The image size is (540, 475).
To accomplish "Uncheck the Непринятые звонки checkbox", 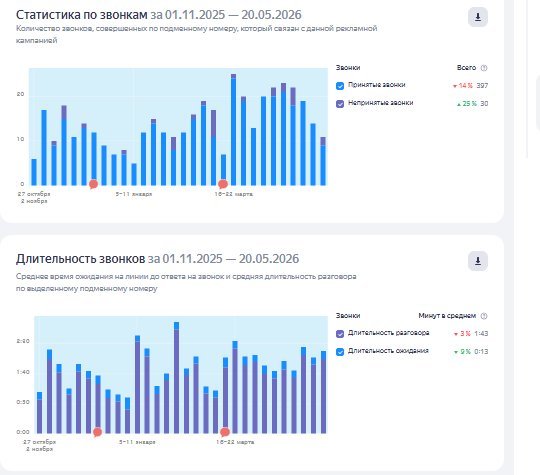I will tap(340, 104).
